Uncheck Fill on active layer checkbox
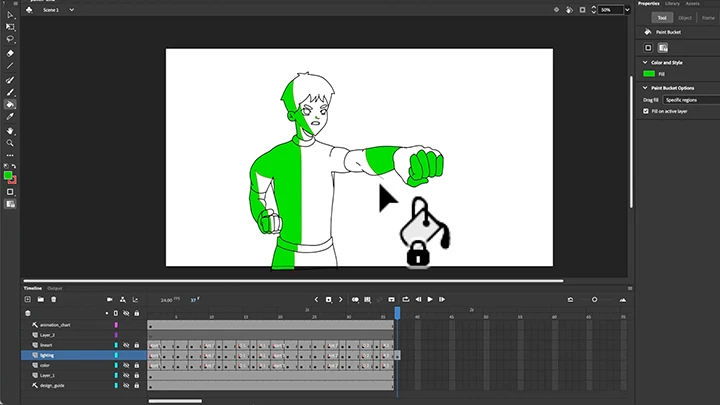The width and height of the screenshot is (720, 405). [x=646, y=111]
